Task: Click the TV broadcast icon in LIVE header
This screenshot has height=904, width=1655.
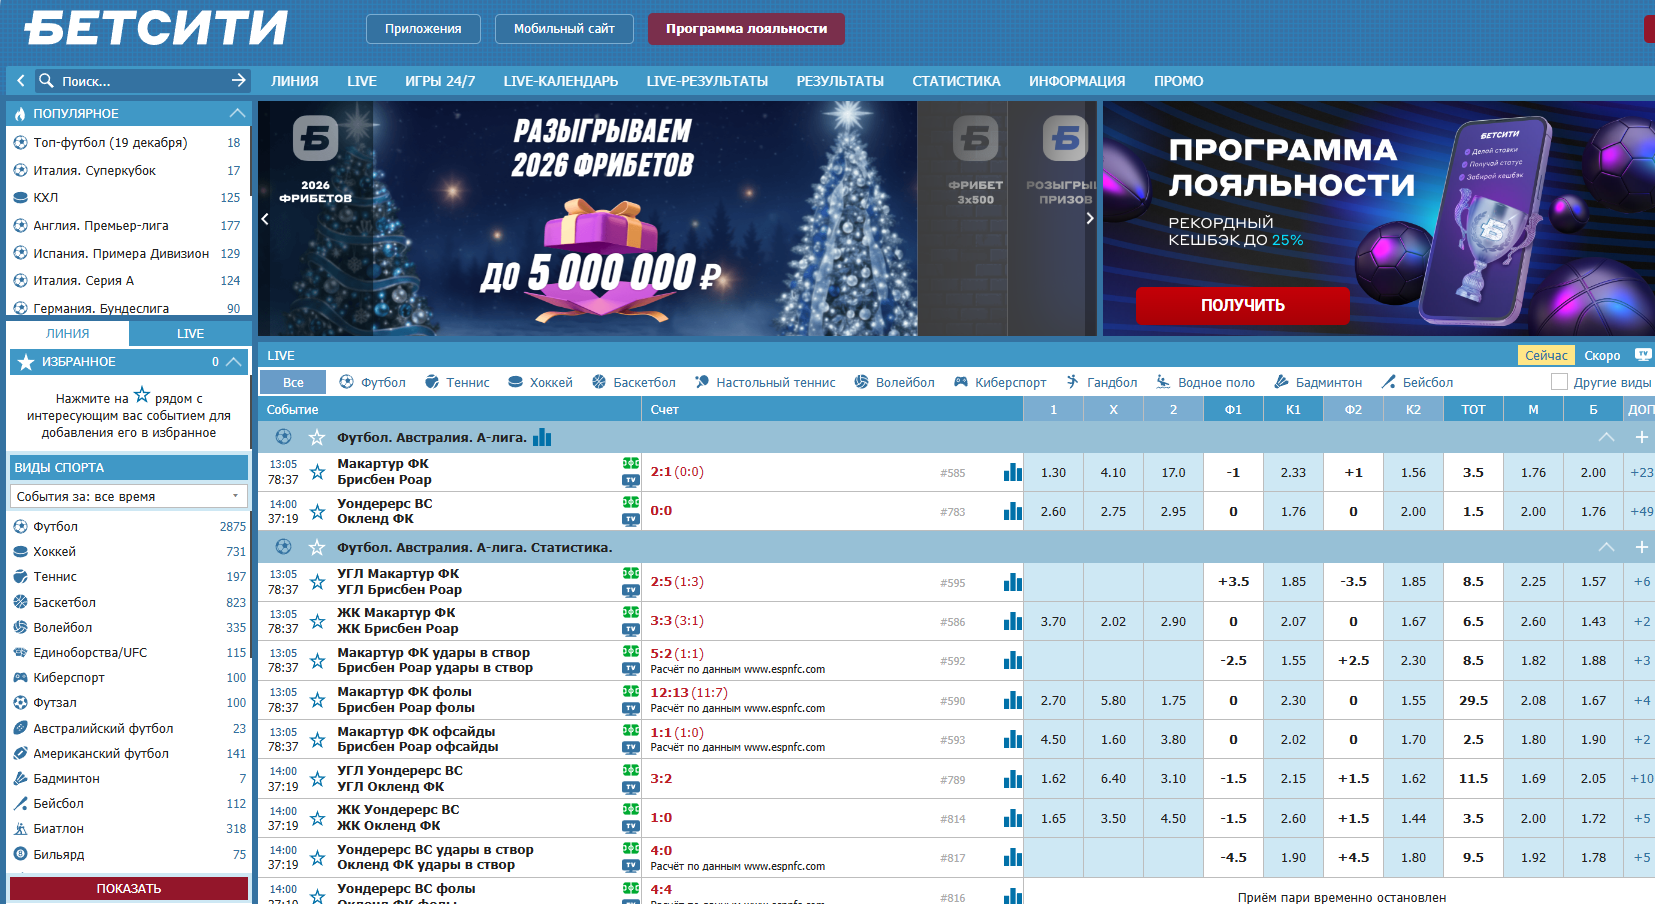Action: coord(1643,355)
